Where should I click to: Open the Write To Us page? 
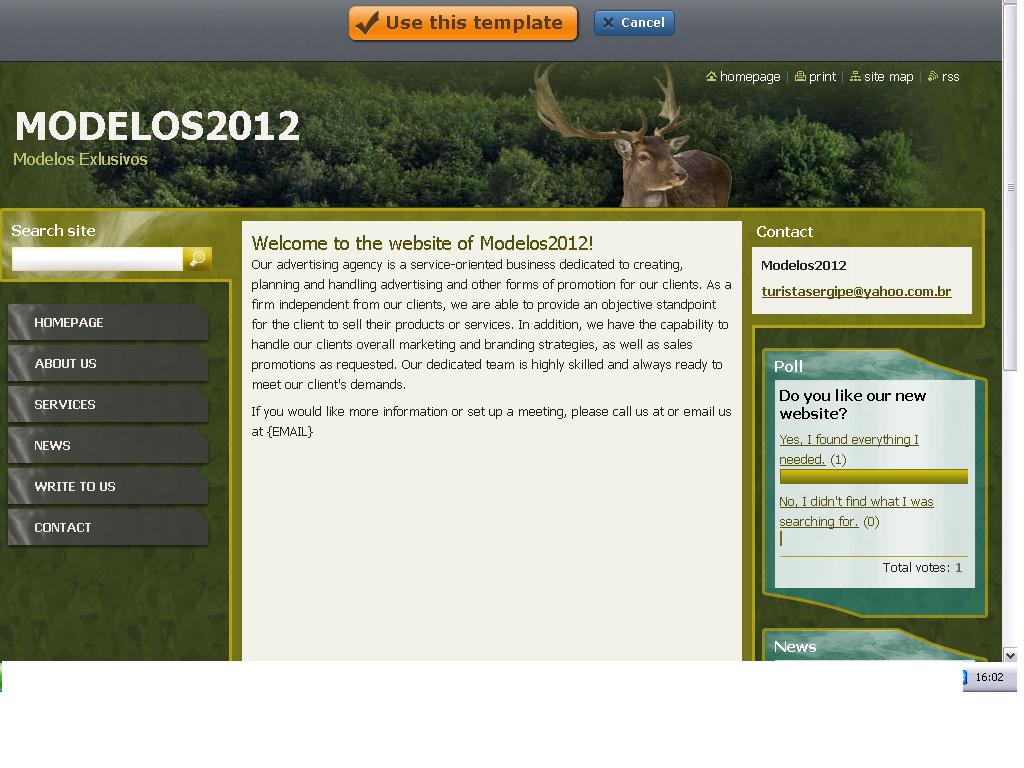tap(74, 487)
